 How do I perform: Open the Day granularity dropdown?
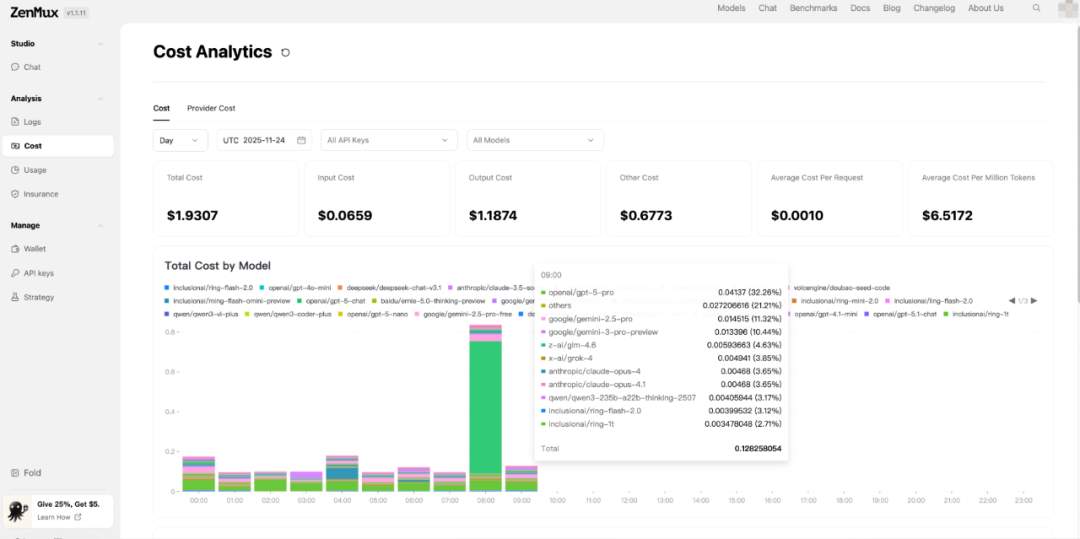[180, 140]
